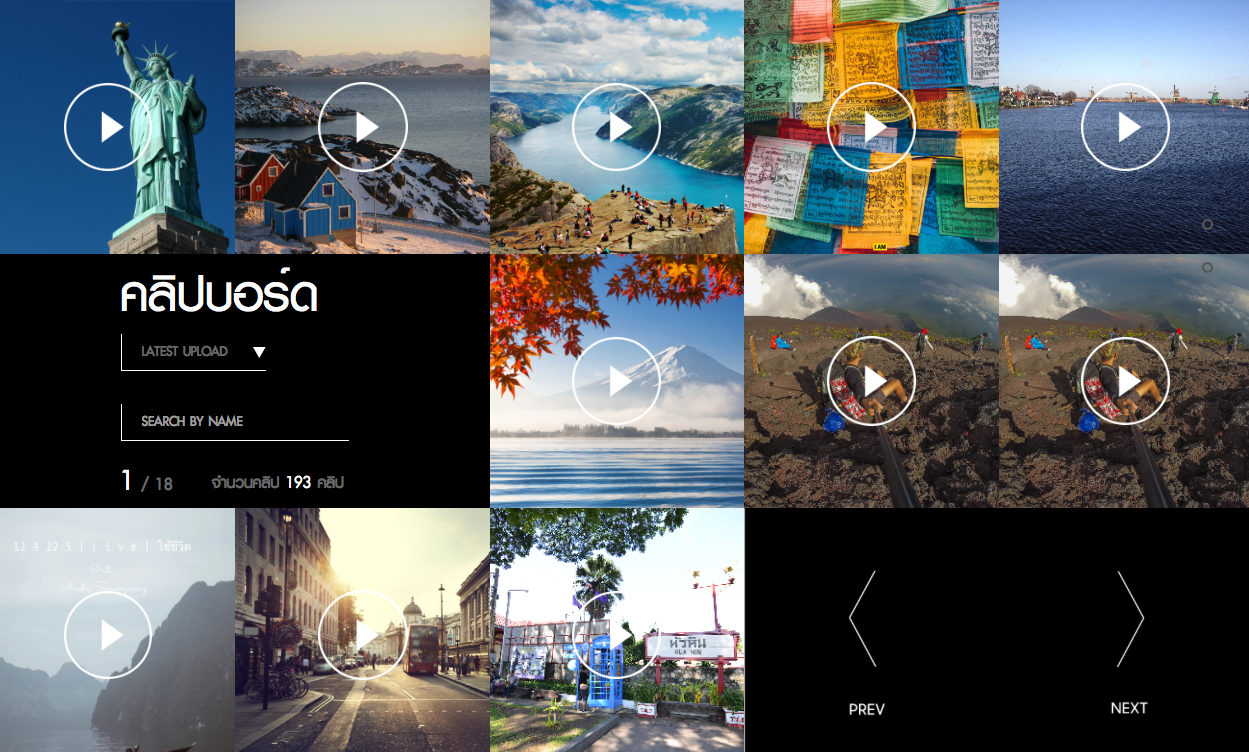The width and height of the screenshot is (1249, 752).
Task: Click the triangle arrow beside LATEST UPLOAD
Action: tap(259, 352)
